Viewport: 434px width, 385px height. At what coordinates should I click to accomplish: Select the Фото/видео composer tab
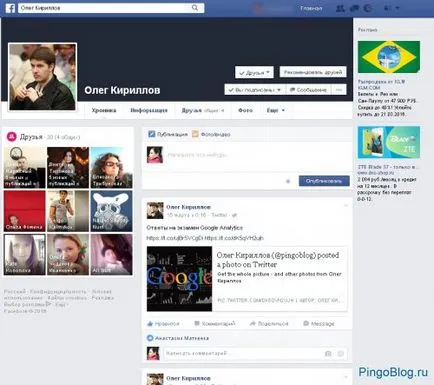(x=211, y=134)
